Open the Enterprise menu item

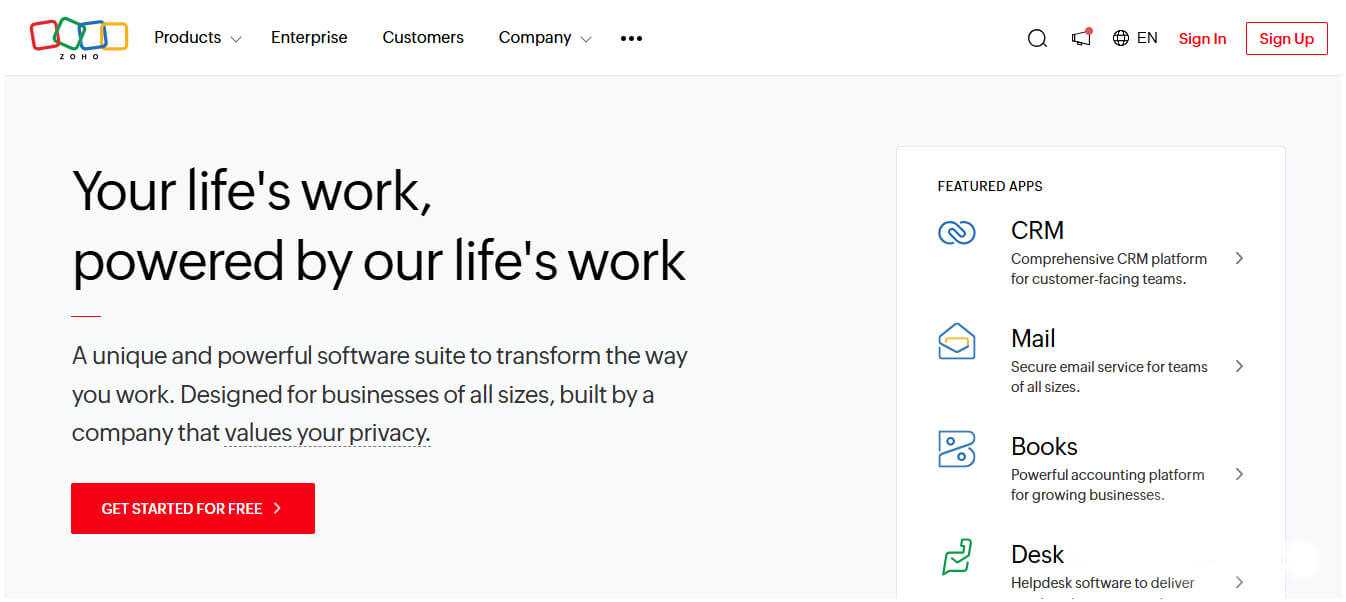pos(308,38)
